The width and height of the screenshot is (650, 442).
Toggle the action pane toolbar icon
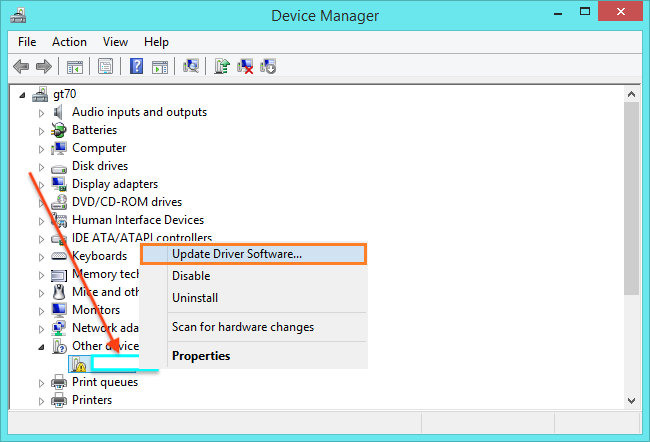(160, 67)
